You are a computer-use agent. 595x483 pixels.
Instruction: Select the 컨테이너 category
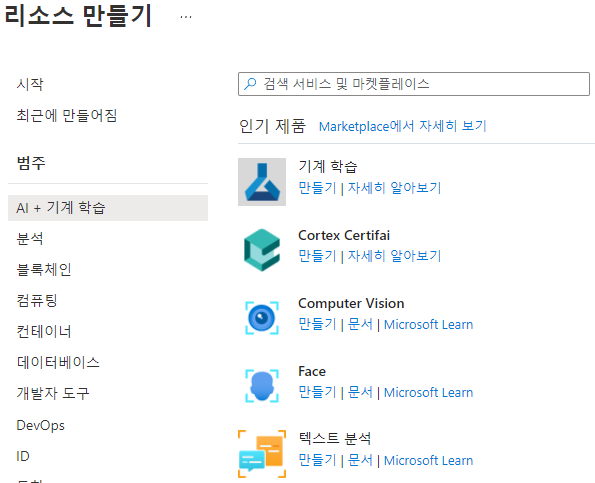[44, 331]
